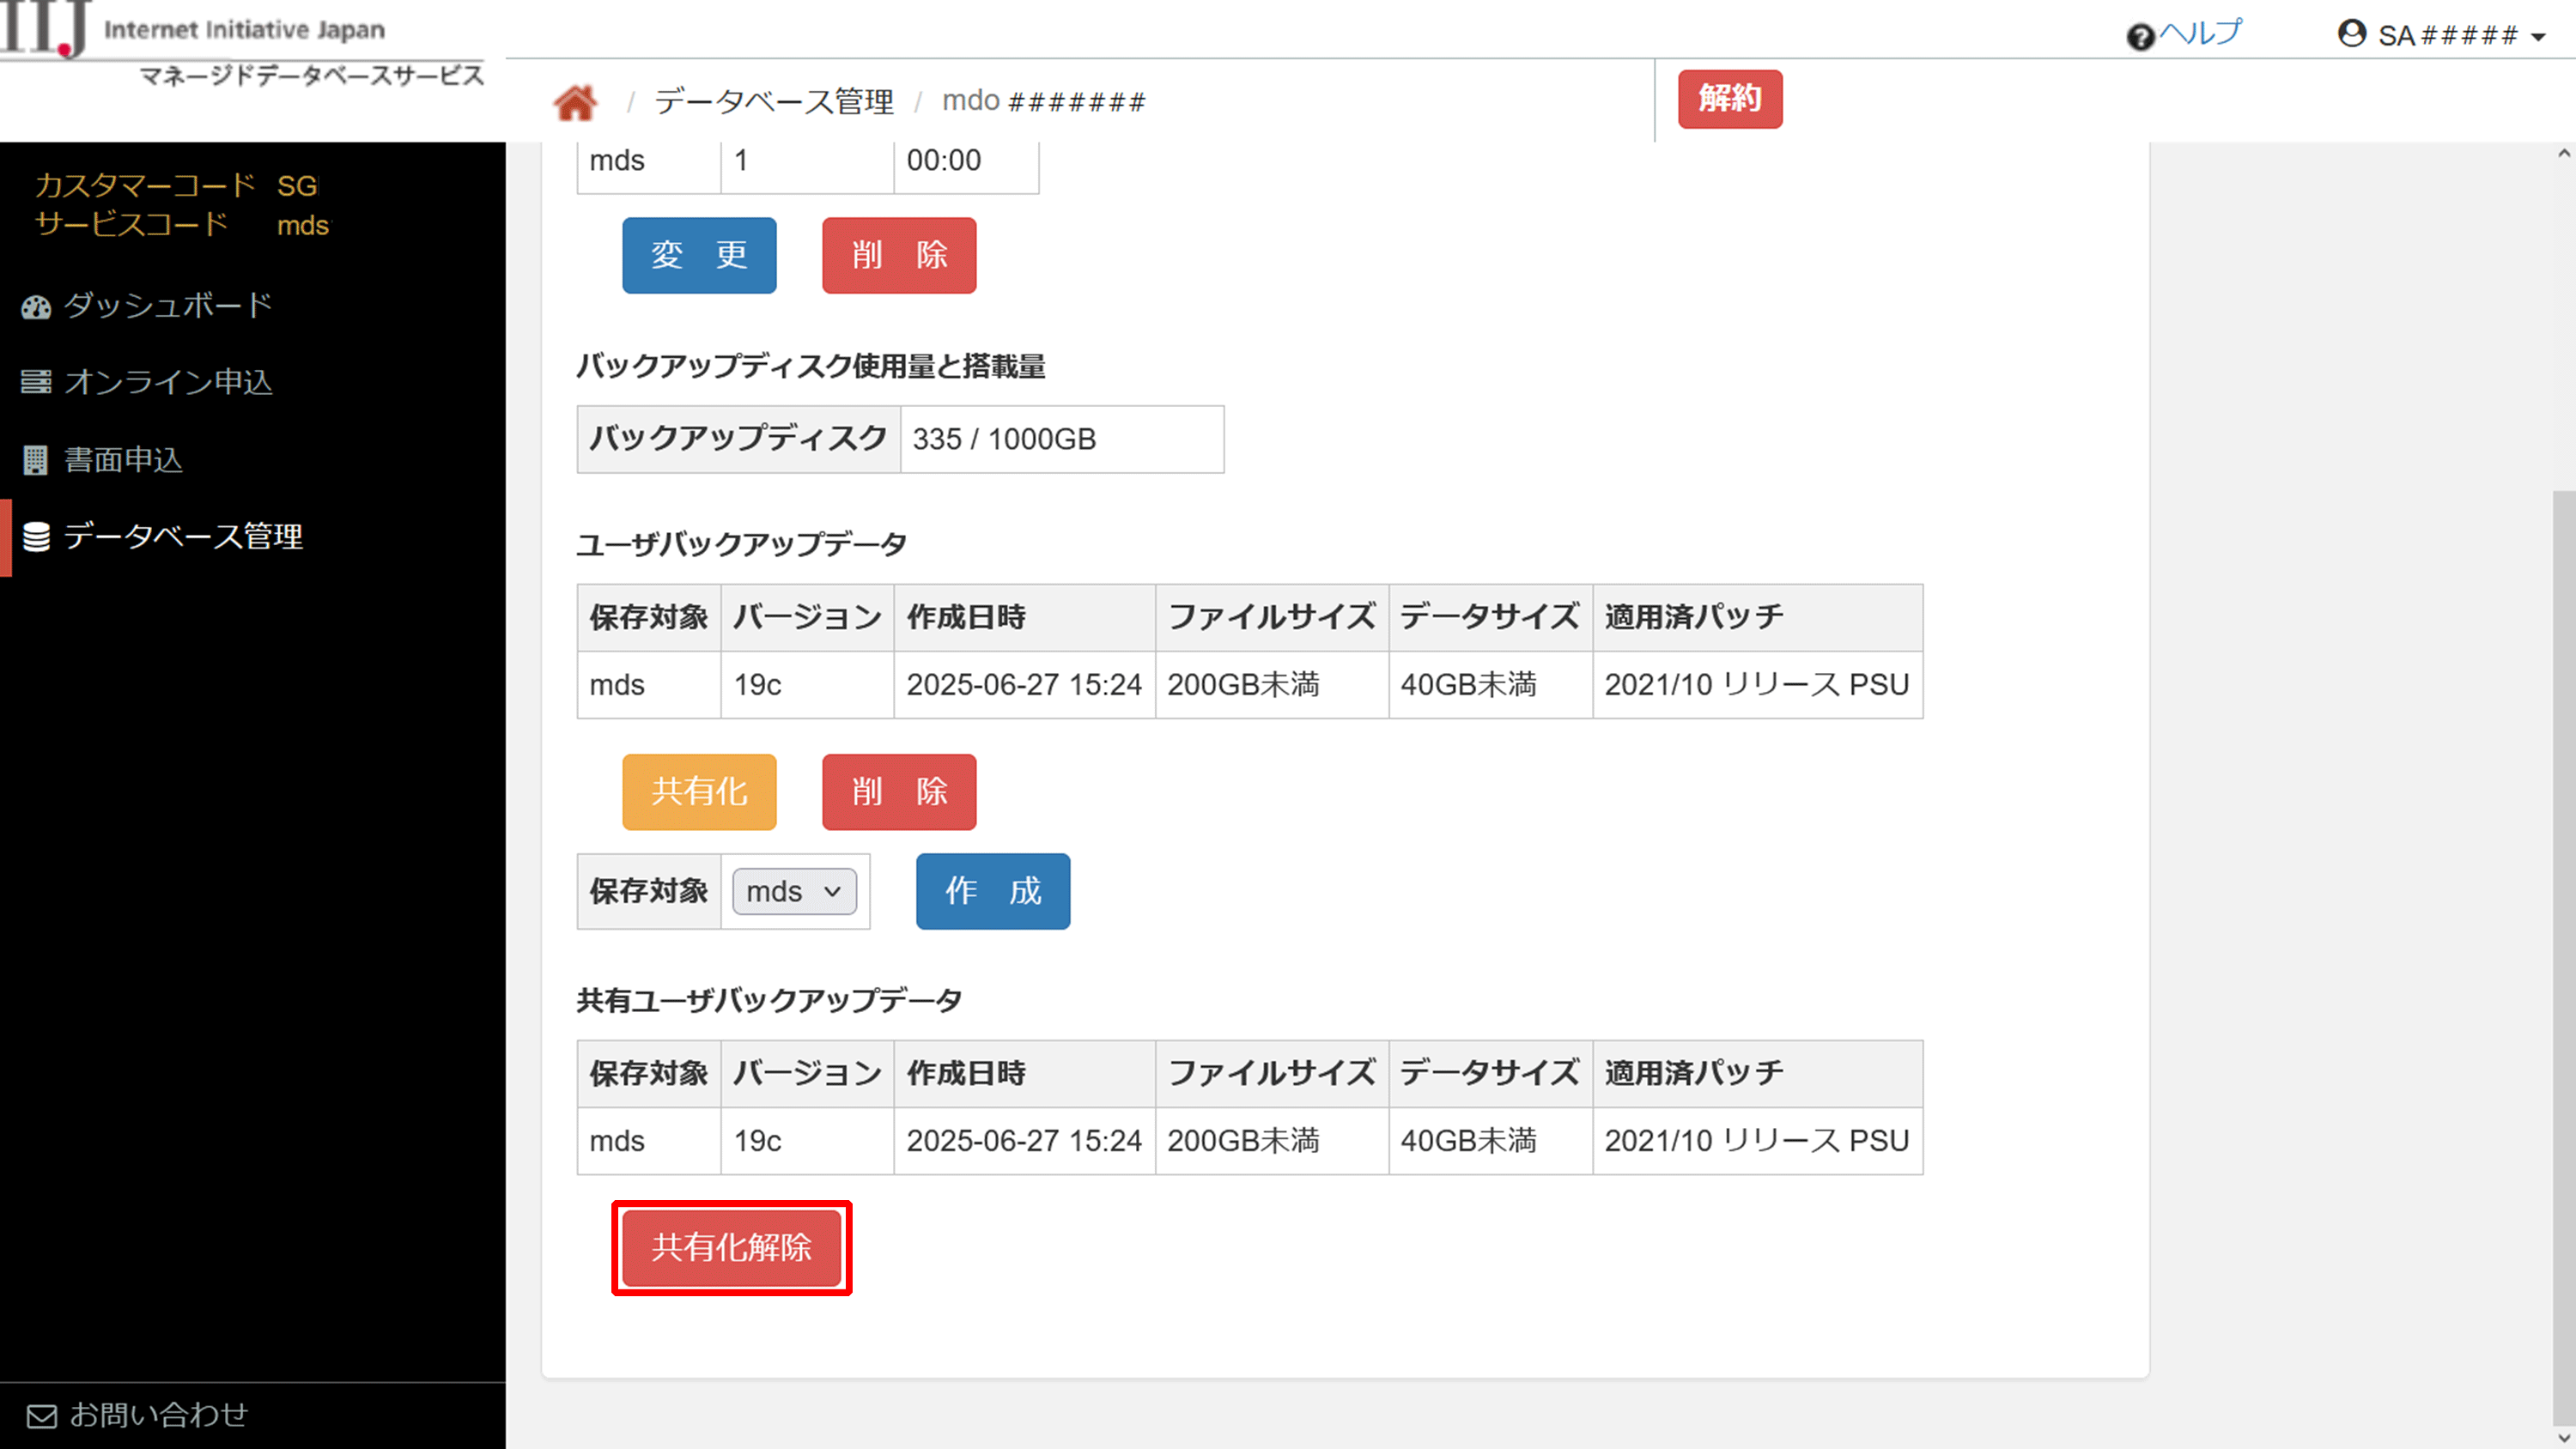Click the red 解約 button
The height and width of the screenshot is (1449, 2576).
tap(1729, 99)
